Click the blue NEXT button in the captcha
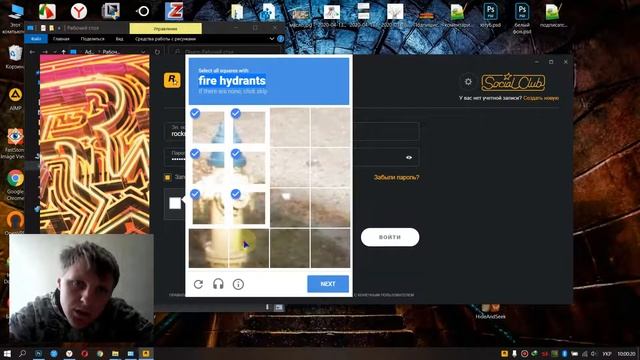The image size is (640, 360). (328, 284)
